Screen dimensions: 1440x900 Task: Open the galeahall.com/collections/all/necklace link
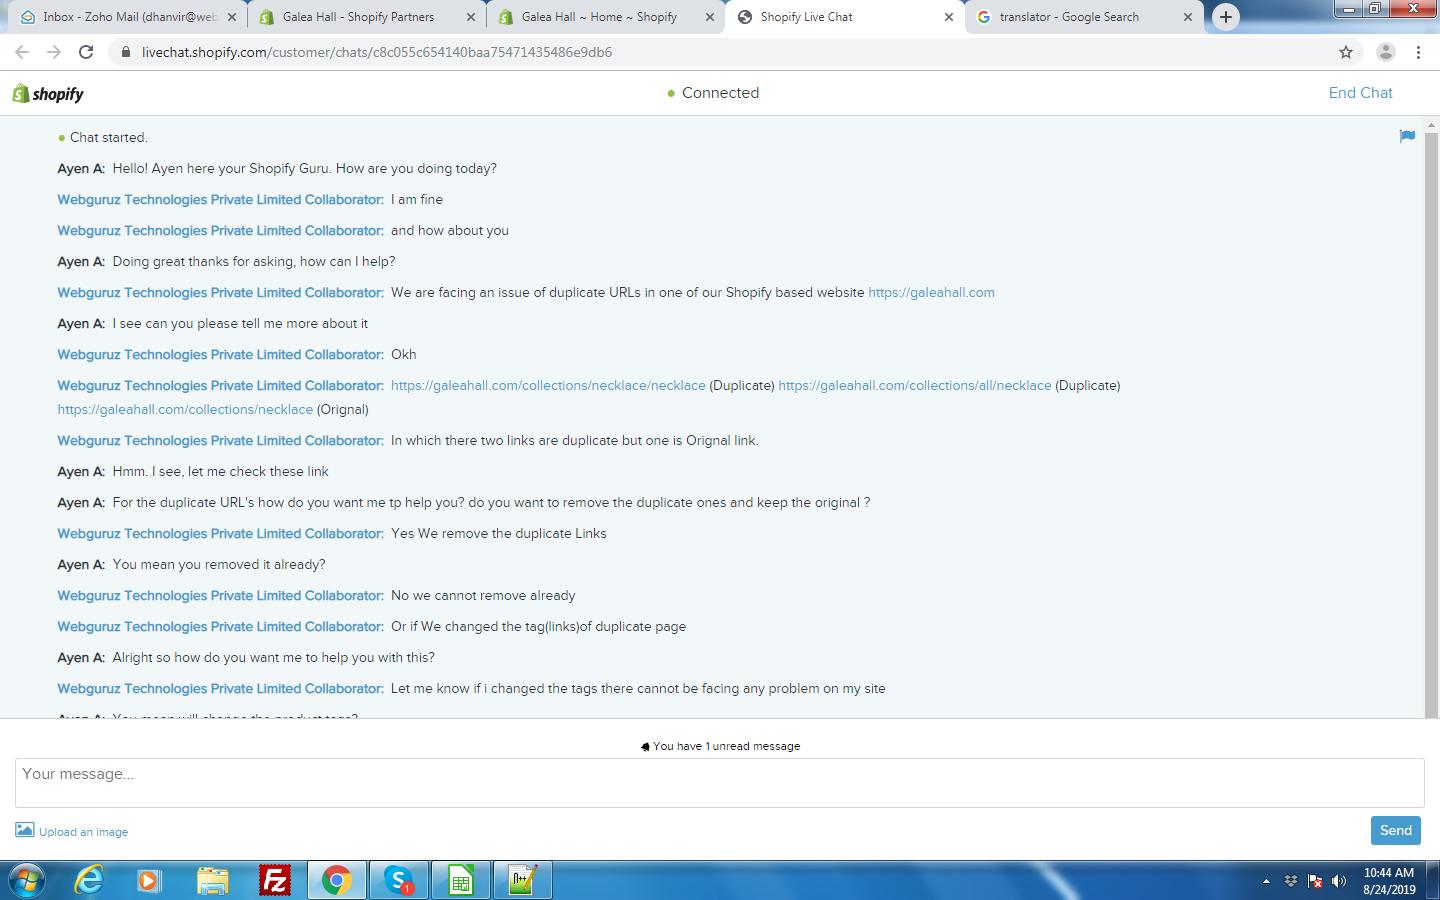click(914, 385)
